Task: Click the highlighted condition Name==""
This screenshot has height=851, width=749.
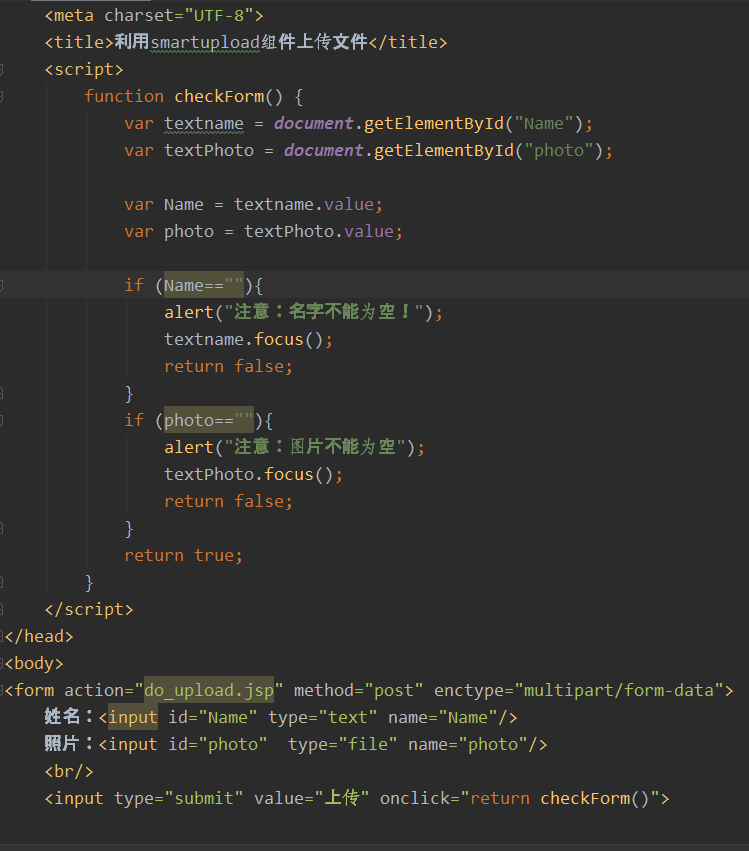Action: point(204,285)
